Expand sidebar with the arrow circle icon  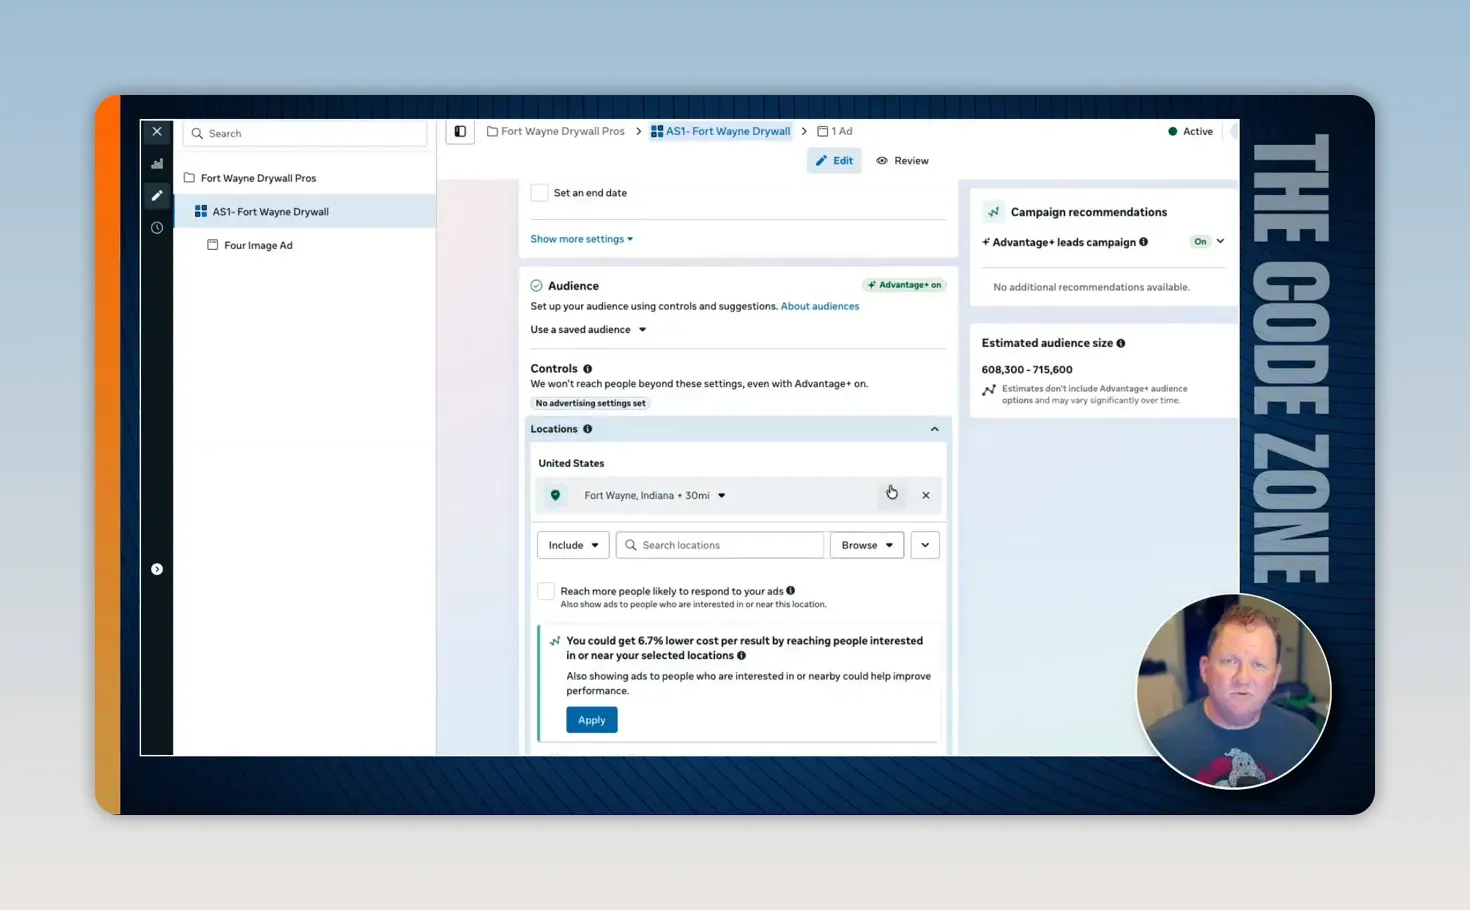157,569
